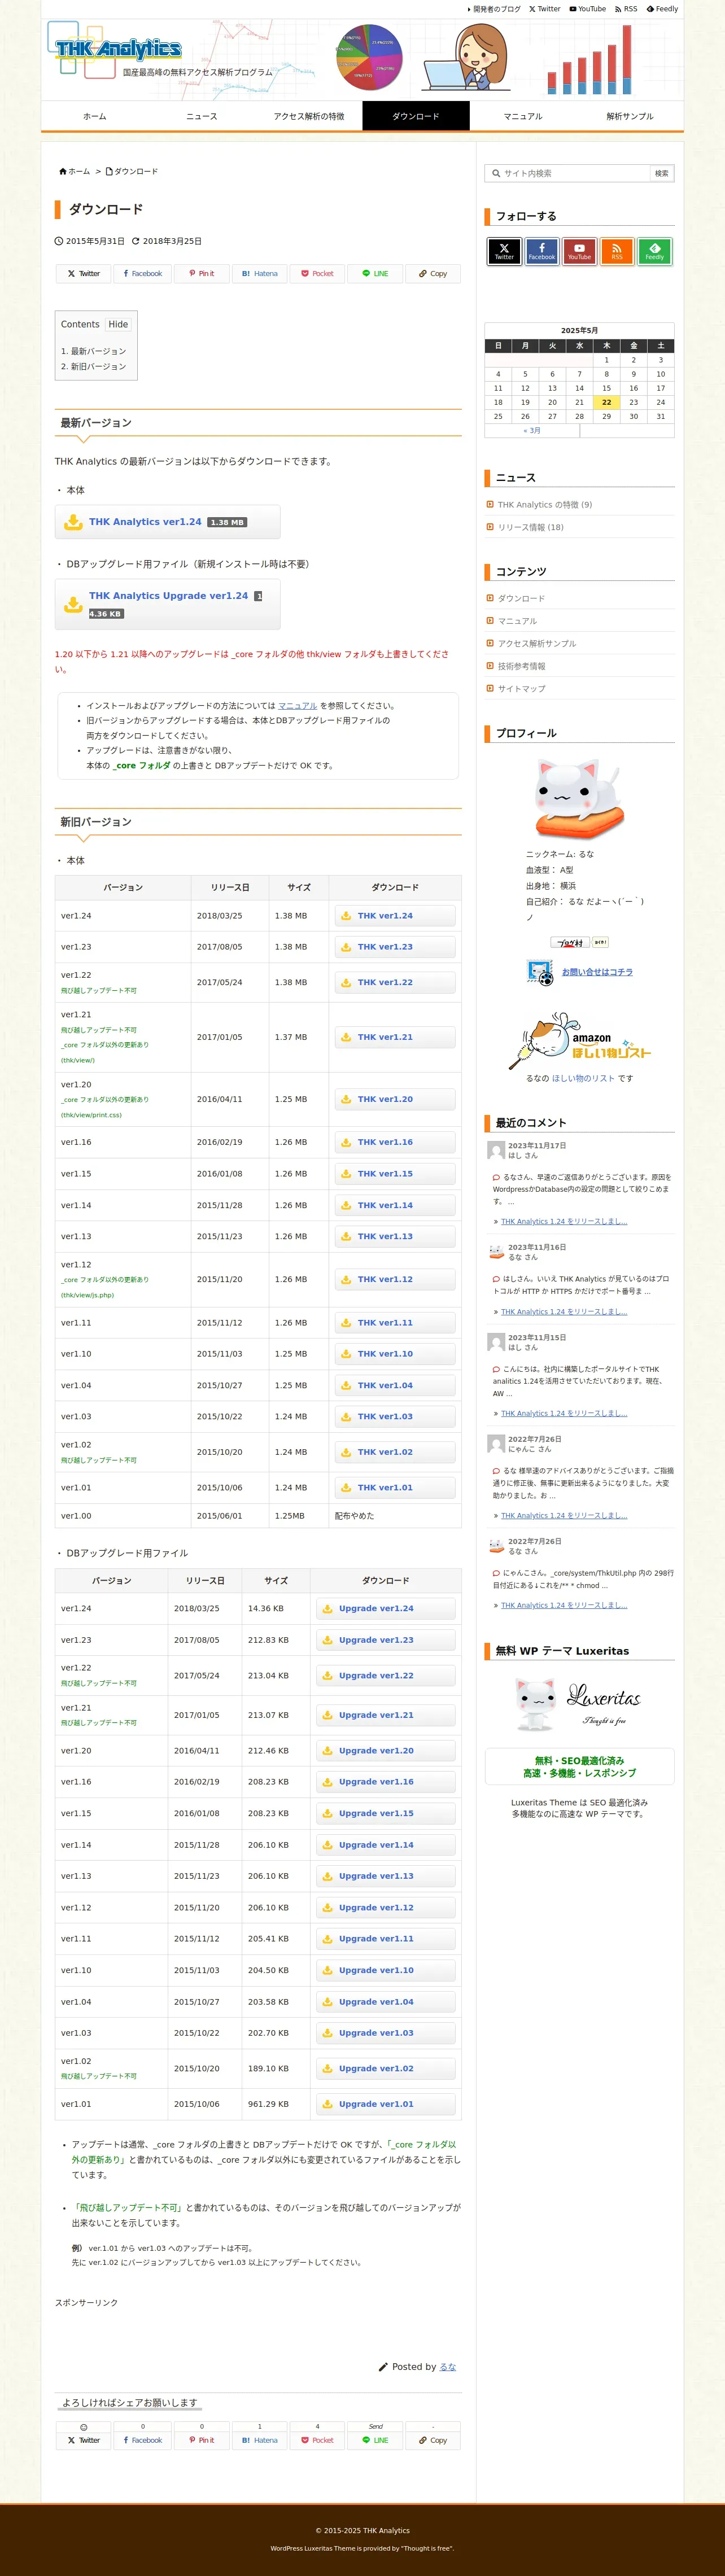Go to the previous month « 3月 in the calendar
The image size is (725, 2576).
[x=532, y=431]
